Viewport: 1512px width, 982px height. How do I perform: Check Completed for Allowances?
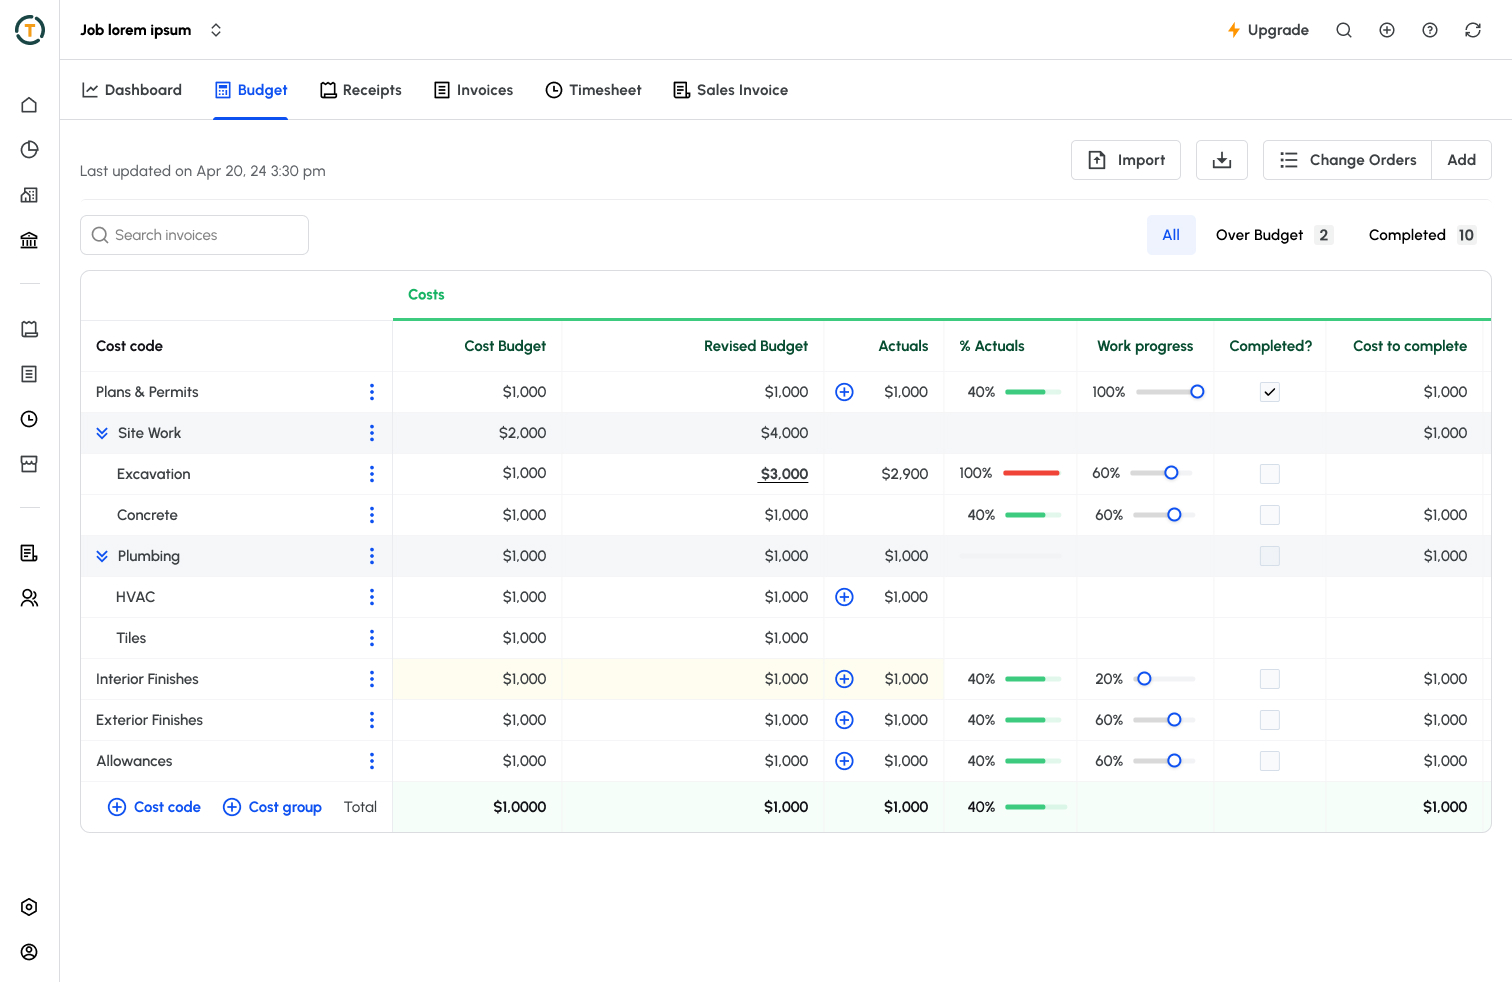tap(1270, 761)
